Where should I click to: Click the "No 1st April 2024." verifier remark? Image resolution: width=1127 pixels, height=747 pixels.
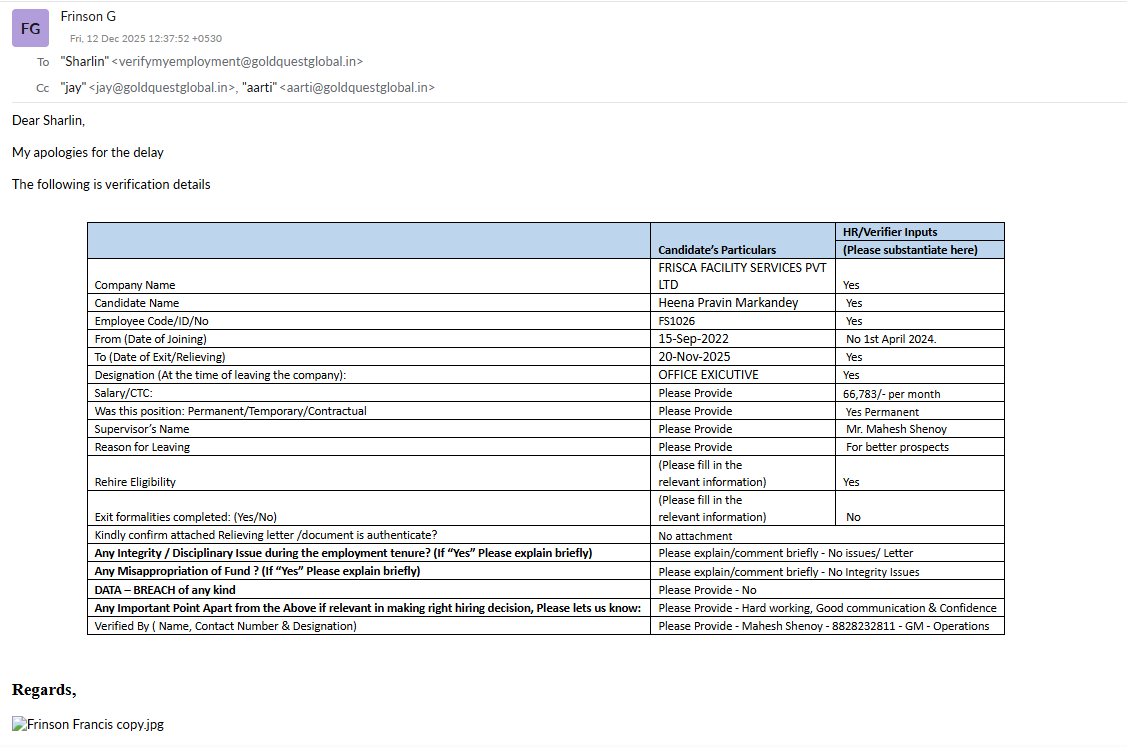pos(891,339)
